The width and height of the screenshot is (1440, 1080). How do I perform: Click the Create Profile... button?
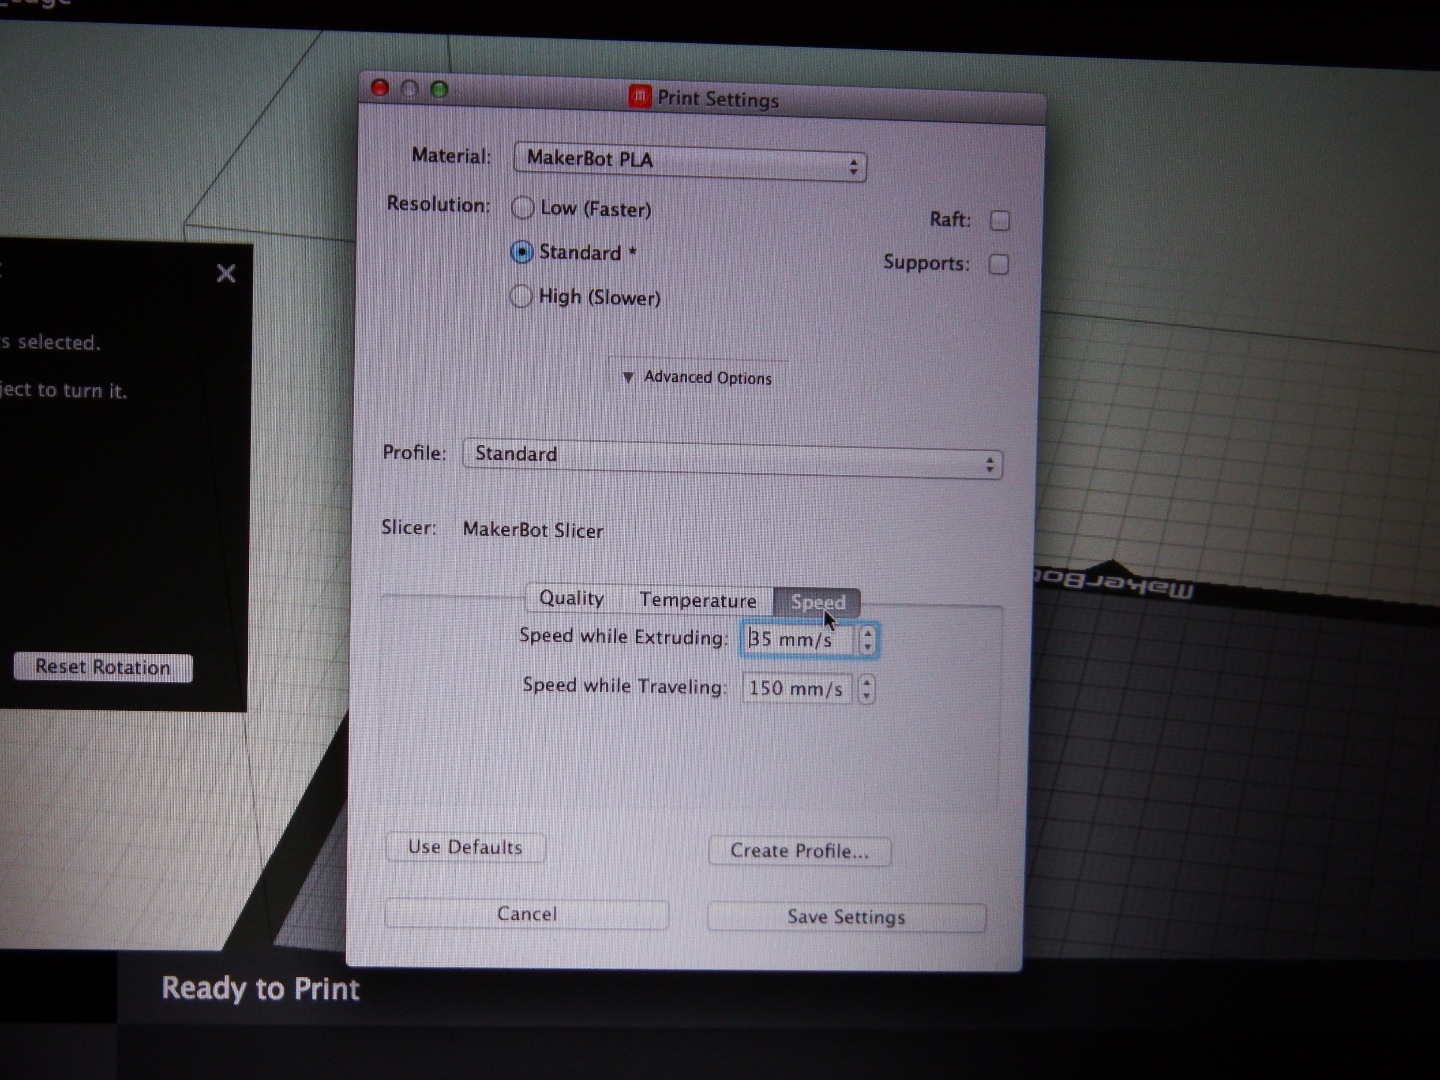point(799,851)
